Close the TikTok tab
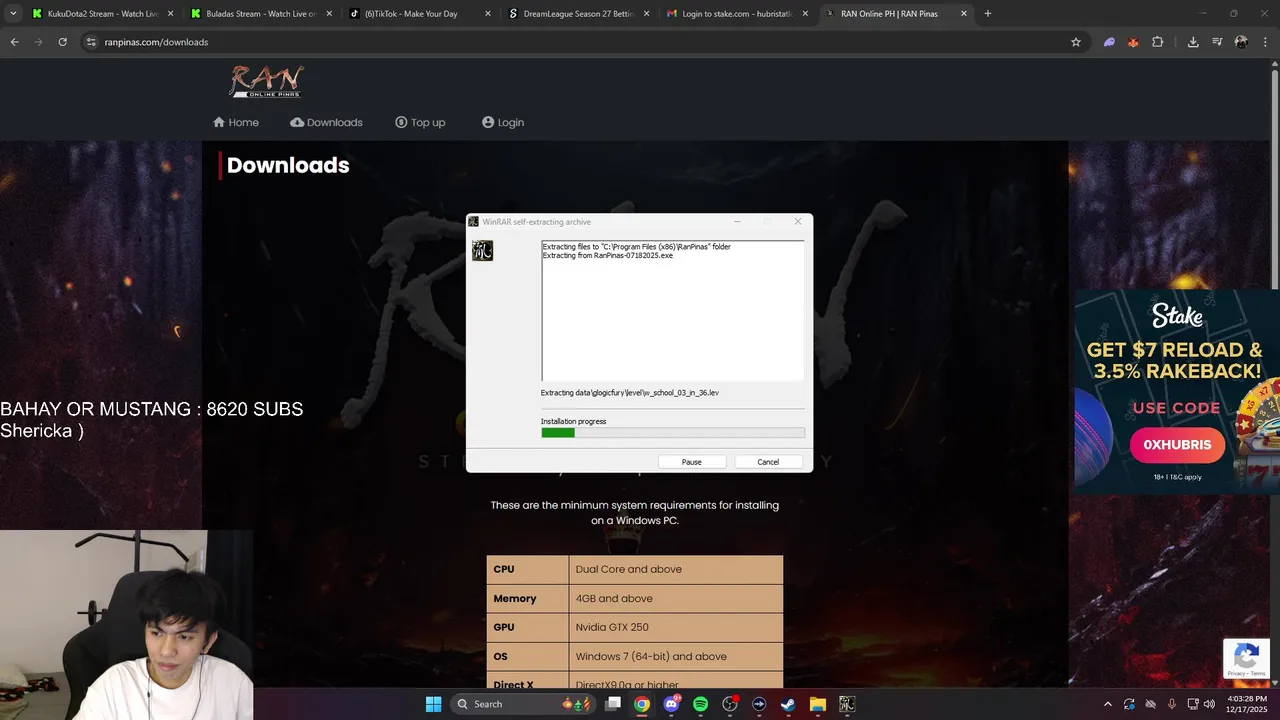This screenshot has width=1280, height=720. pyautogui.click(x=488, y=14)
